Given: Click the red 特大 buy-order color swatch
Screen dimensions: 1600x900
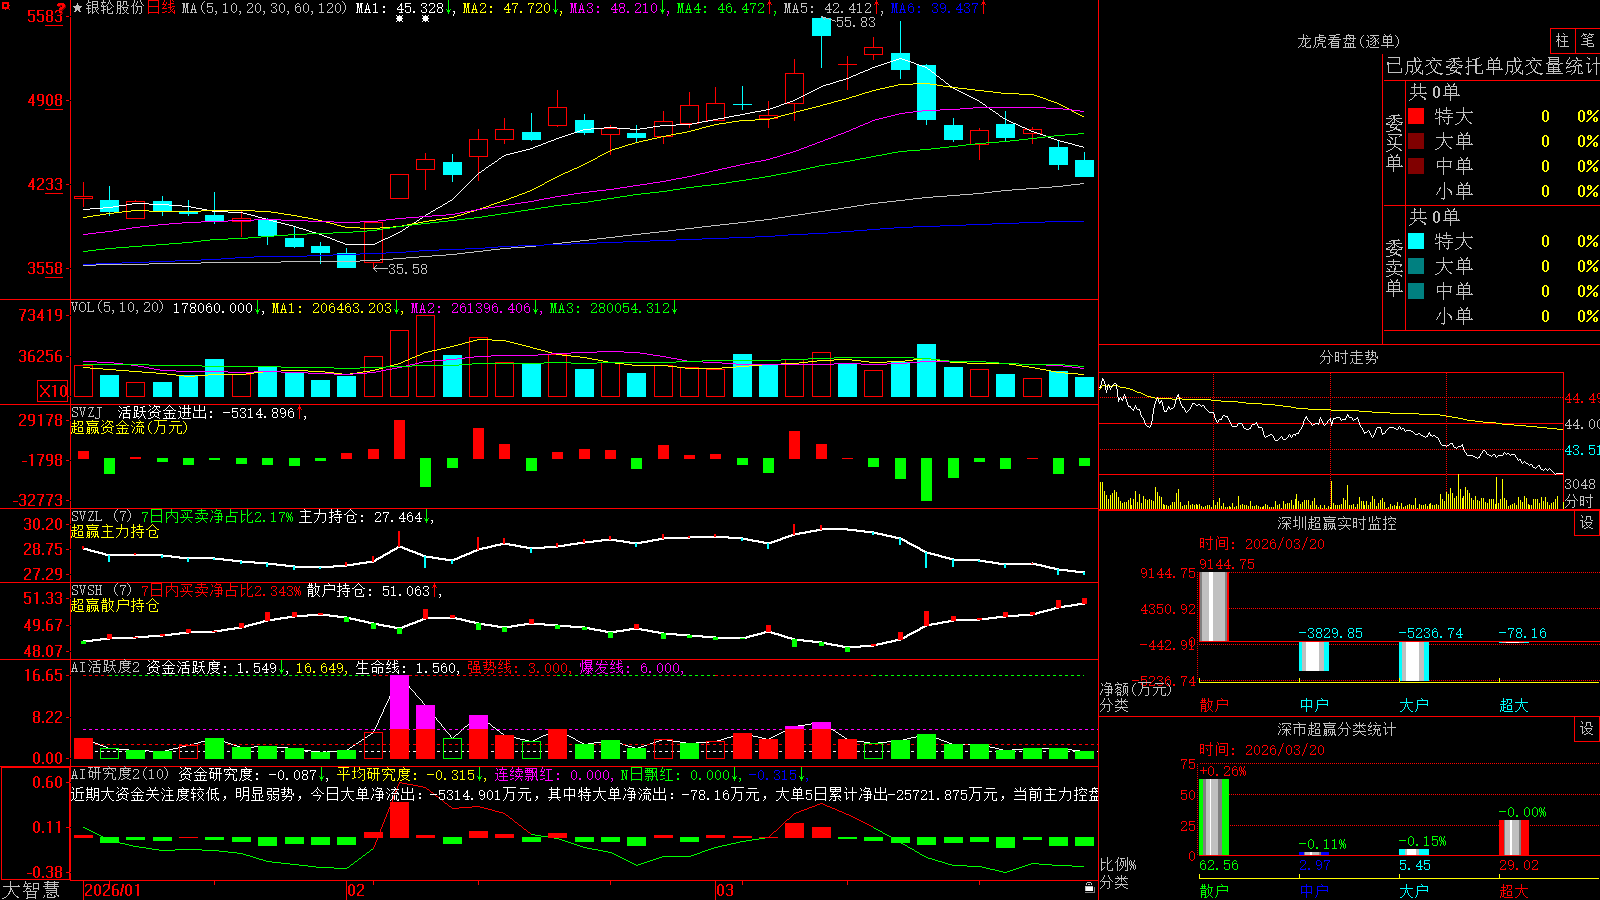Looking at the screenshot, I should click(1416, 116).
